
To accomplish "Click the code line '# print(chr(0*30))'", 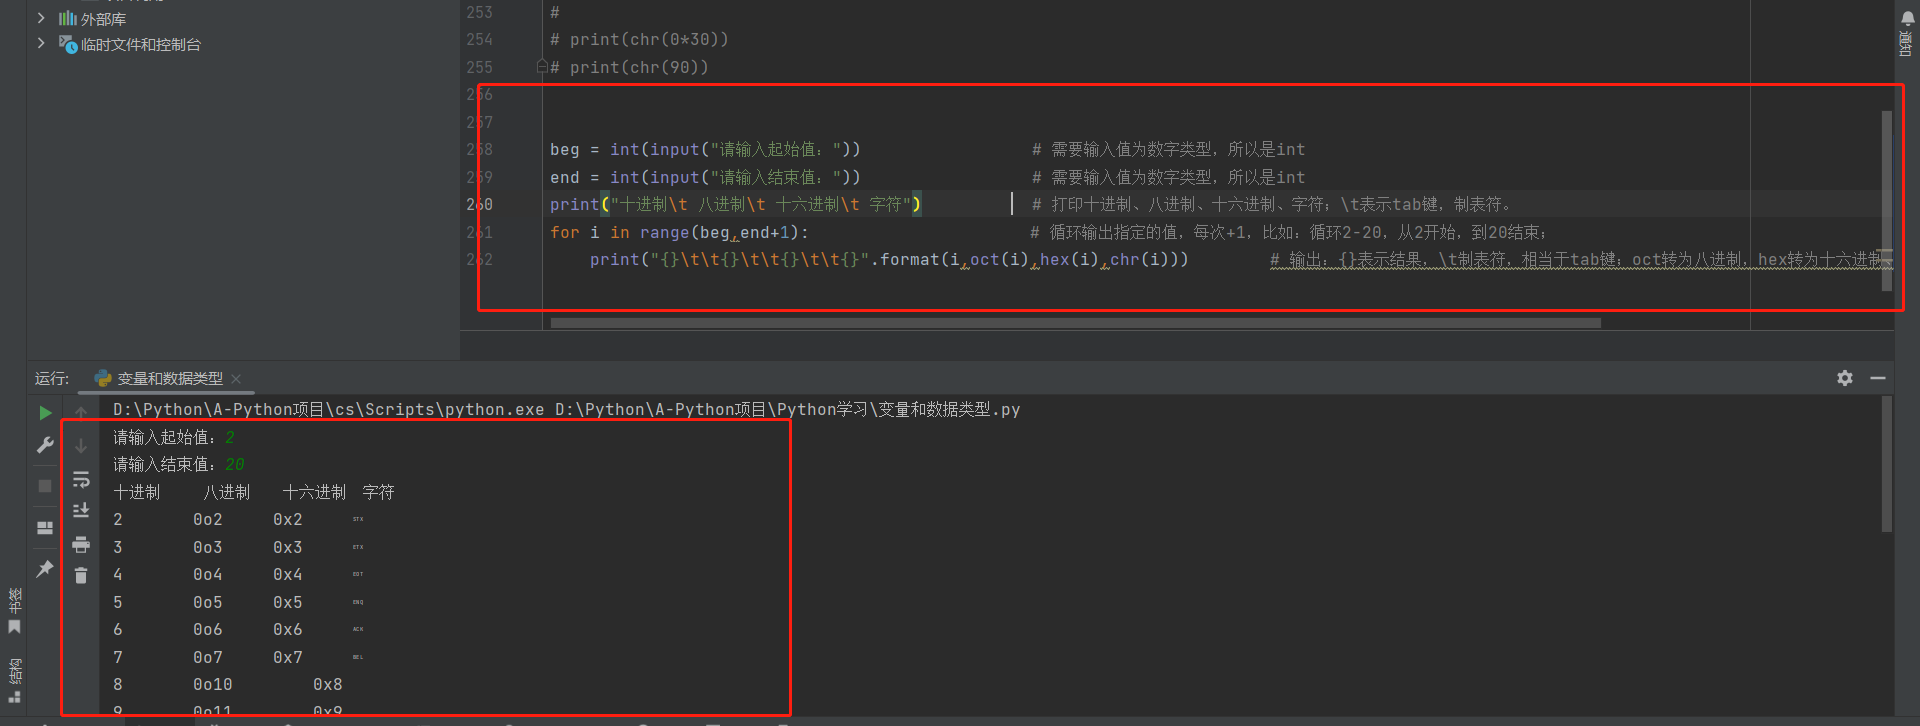I will pyautogui.click(x=639, y=39).
